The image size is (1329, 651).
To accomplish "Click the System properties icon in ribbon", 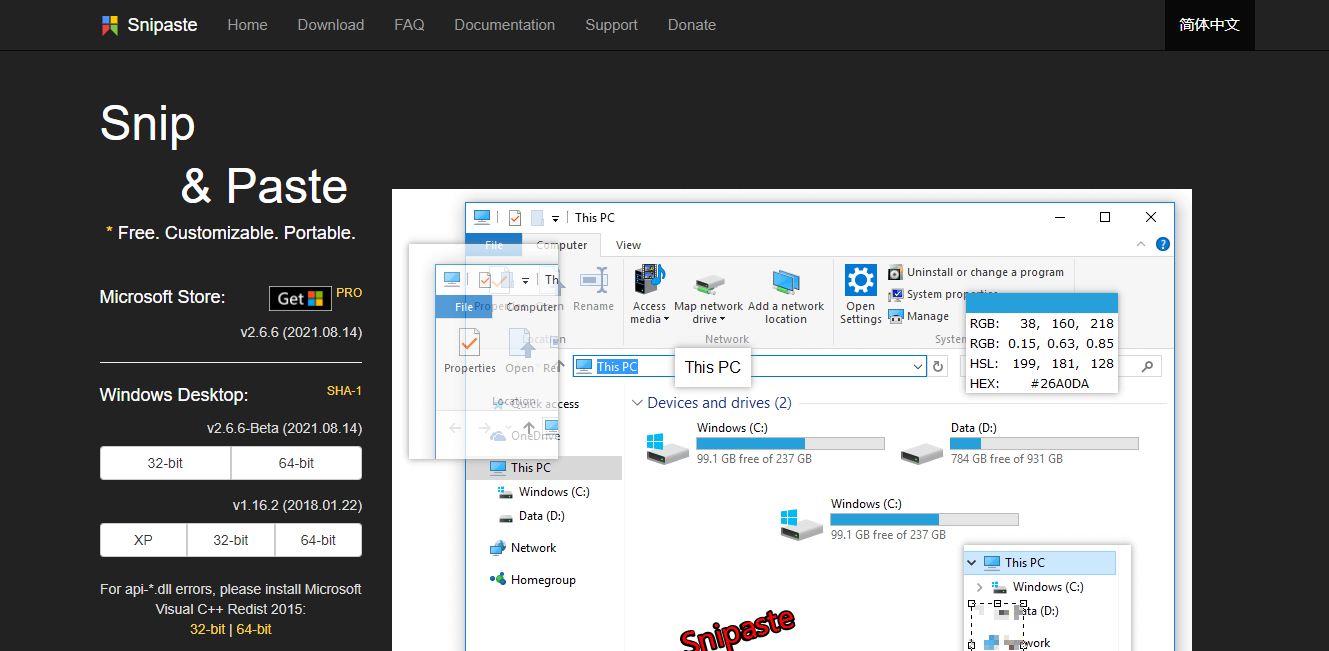I will [x=896, y=294].
